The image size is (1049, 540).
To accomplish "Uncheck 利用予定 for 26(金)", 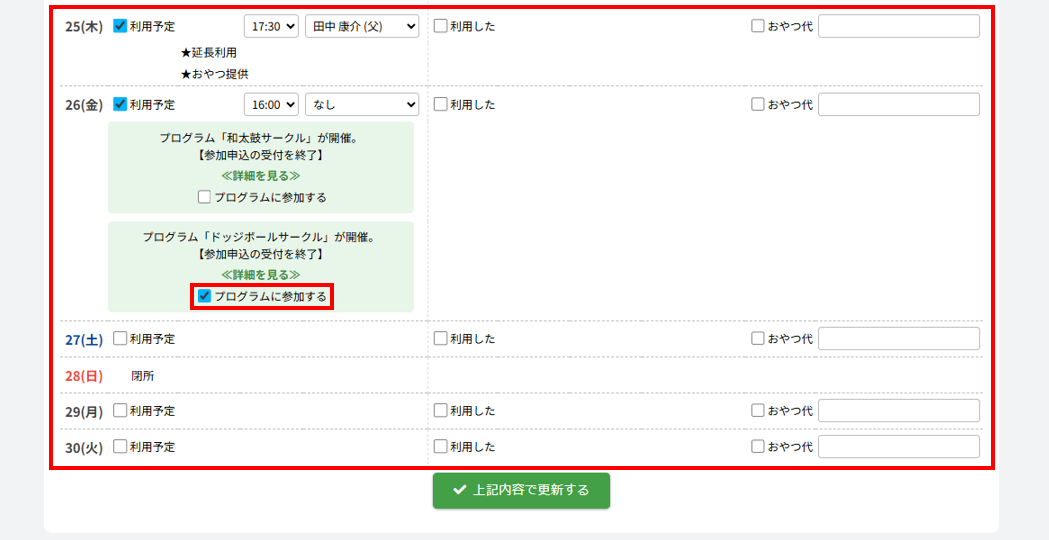I will click(x=121, y=104).
